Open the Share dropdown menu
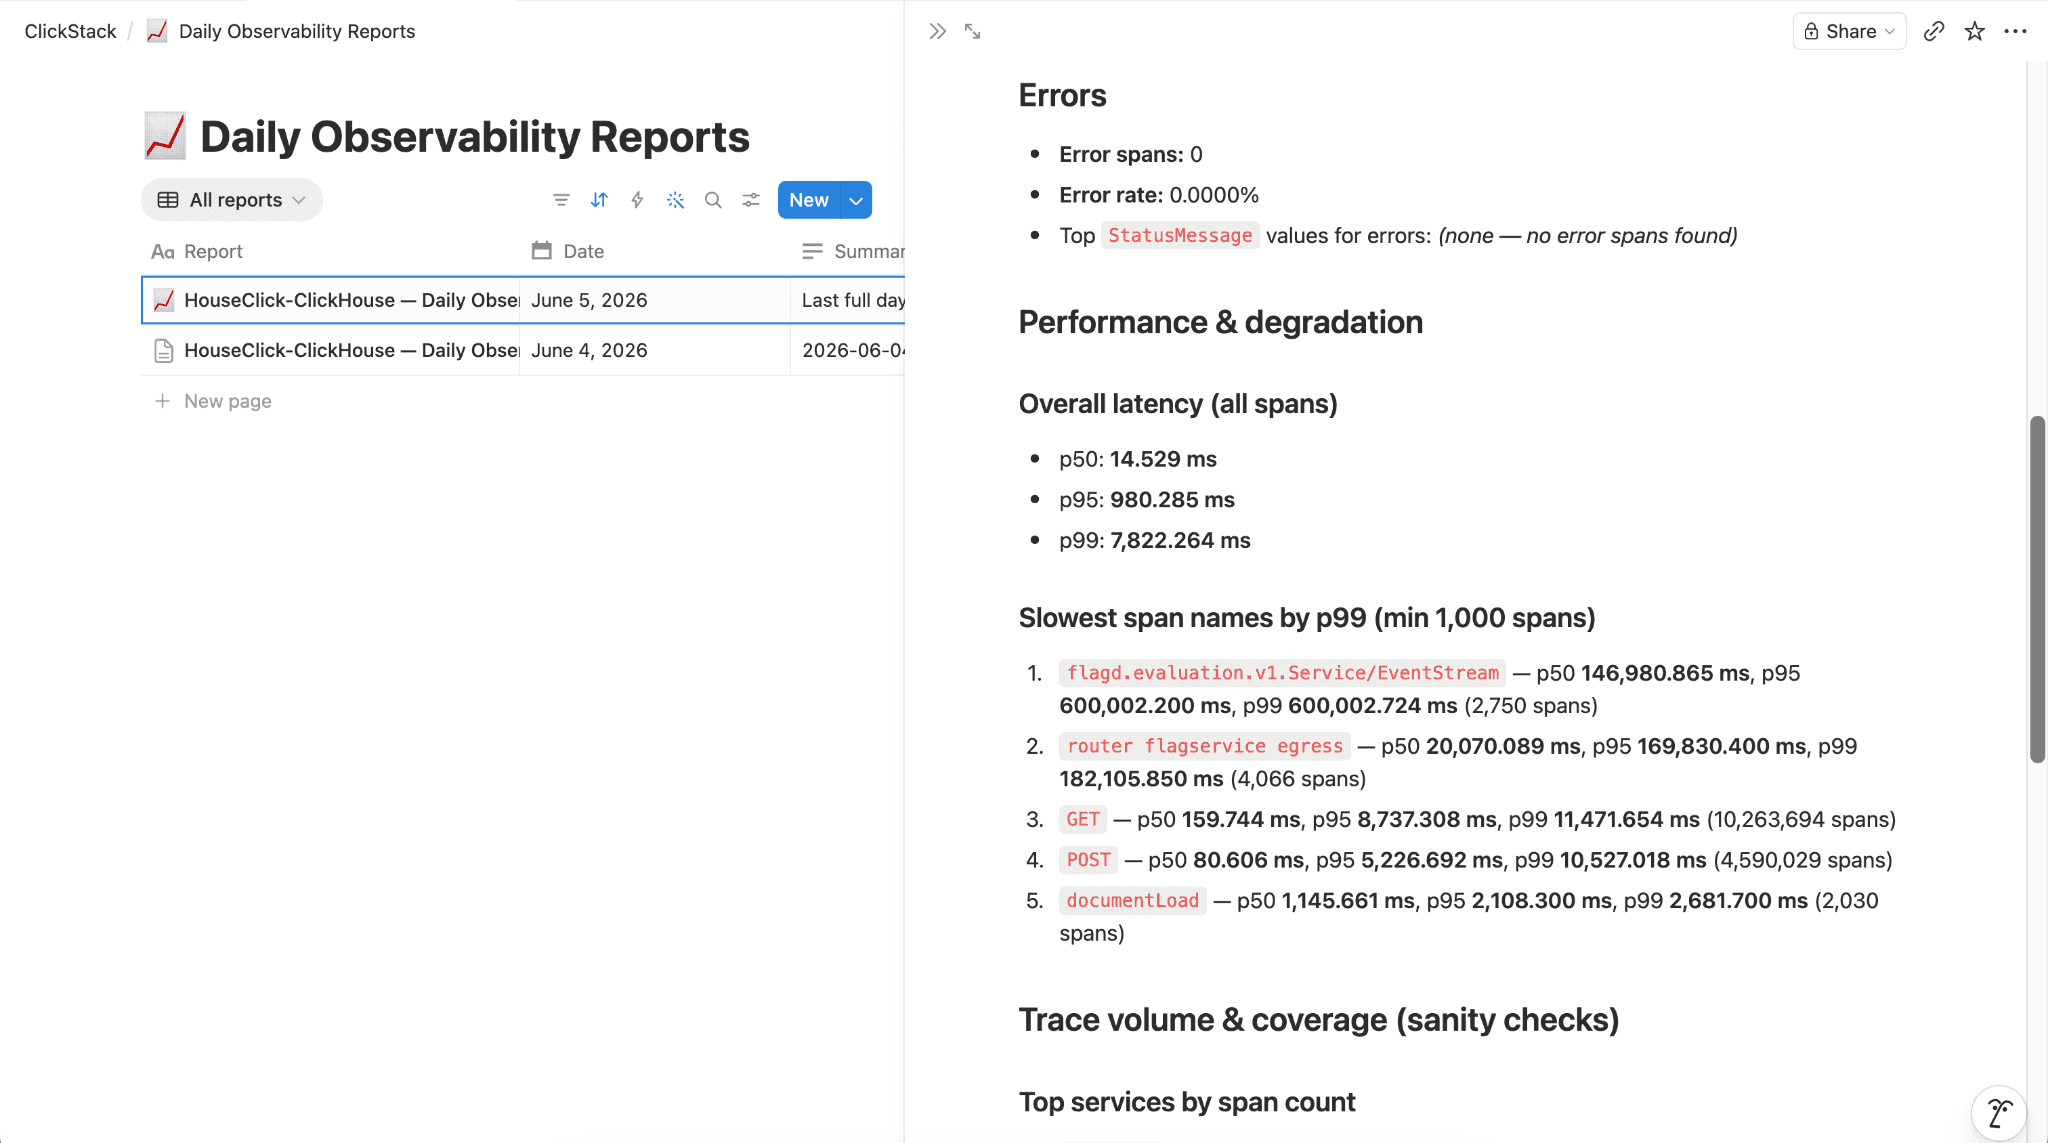 [x=1849, y=31]
